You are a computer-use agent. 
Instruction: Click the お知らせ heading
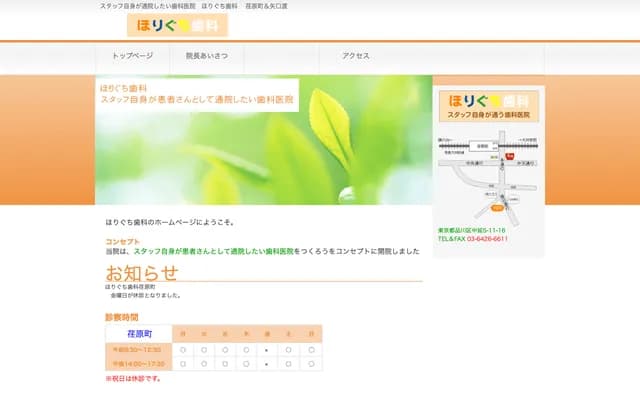[x=142, y=274]
